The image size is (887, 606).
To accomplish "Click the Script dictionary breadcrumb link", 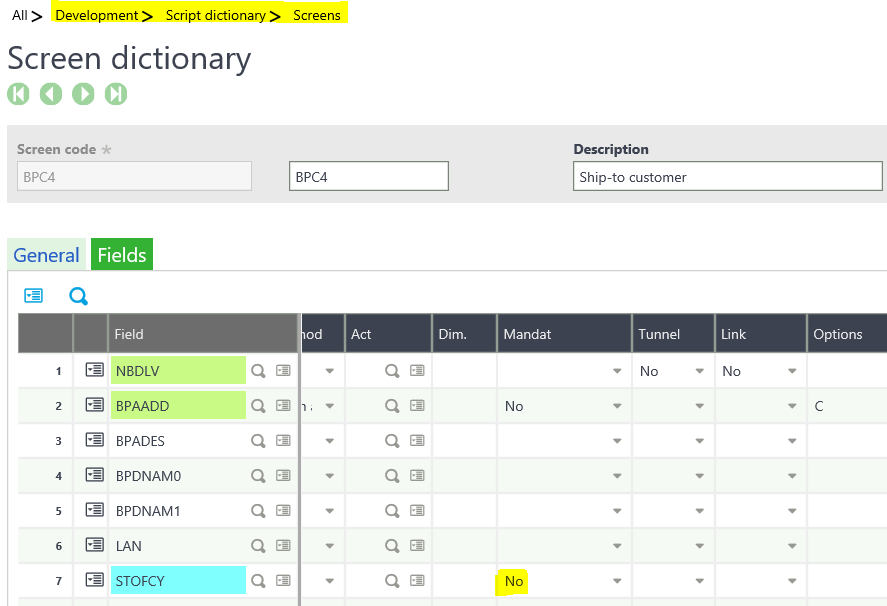I will pyautogui.click(x=215, y=15).
